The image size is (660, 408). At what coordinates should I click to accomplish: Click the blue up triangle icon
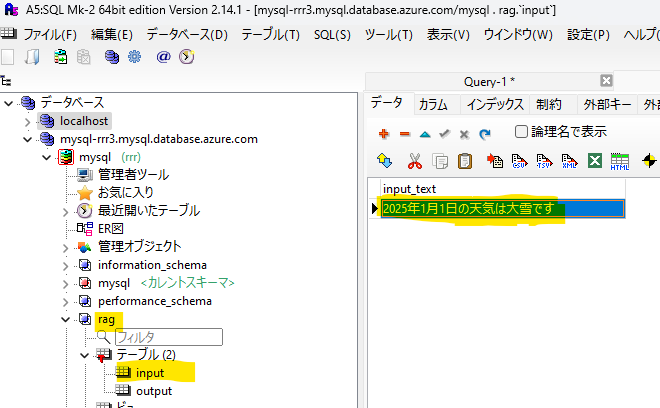(x=425, y=135)
